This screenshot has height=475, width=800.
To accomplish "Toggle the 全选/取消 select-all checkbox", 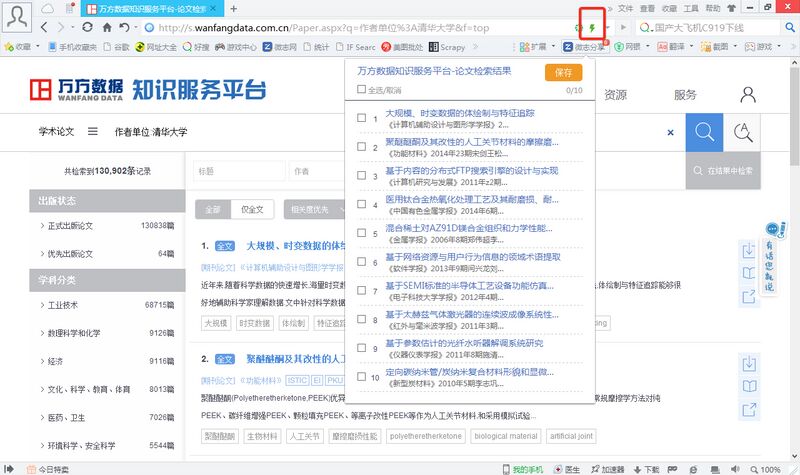I will tap(361, 89).
